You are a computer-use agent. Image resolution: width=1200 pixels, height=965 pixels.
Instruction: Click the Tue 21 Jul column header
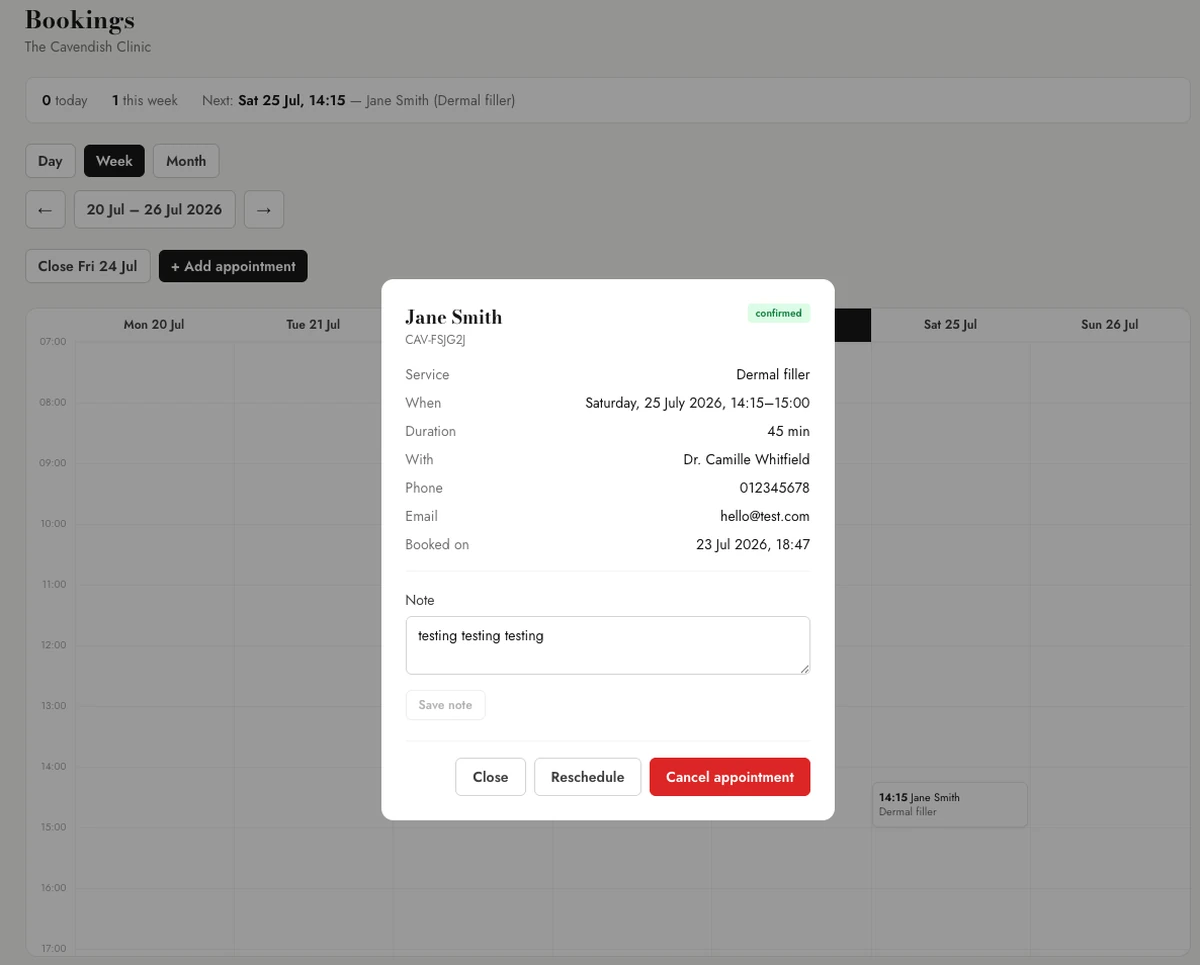pos(313,325)
